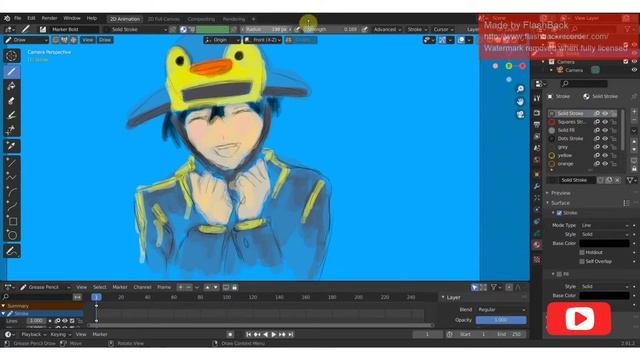Select the Circle tool
The width and height of the screenshot is (640, 360).
click(x=12, y=235)
